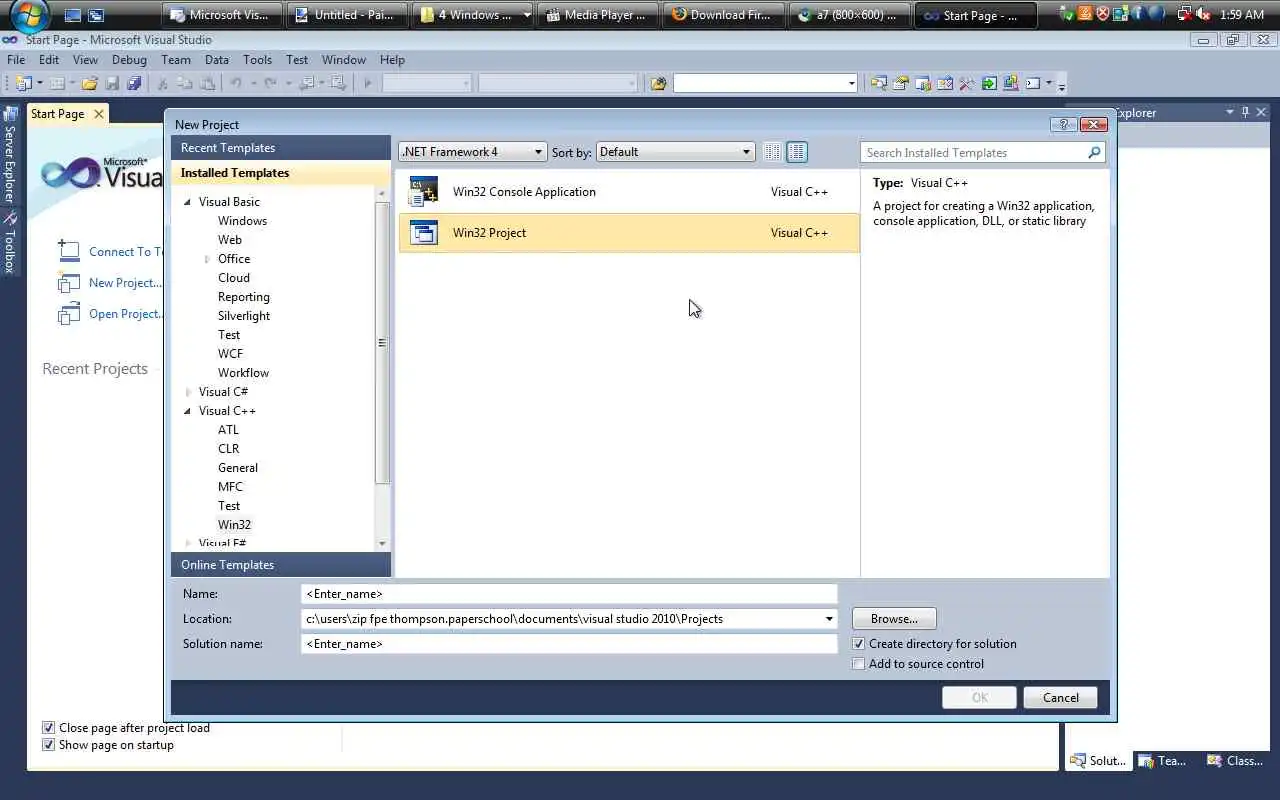Click the Windows Start orb

[29, 15]
